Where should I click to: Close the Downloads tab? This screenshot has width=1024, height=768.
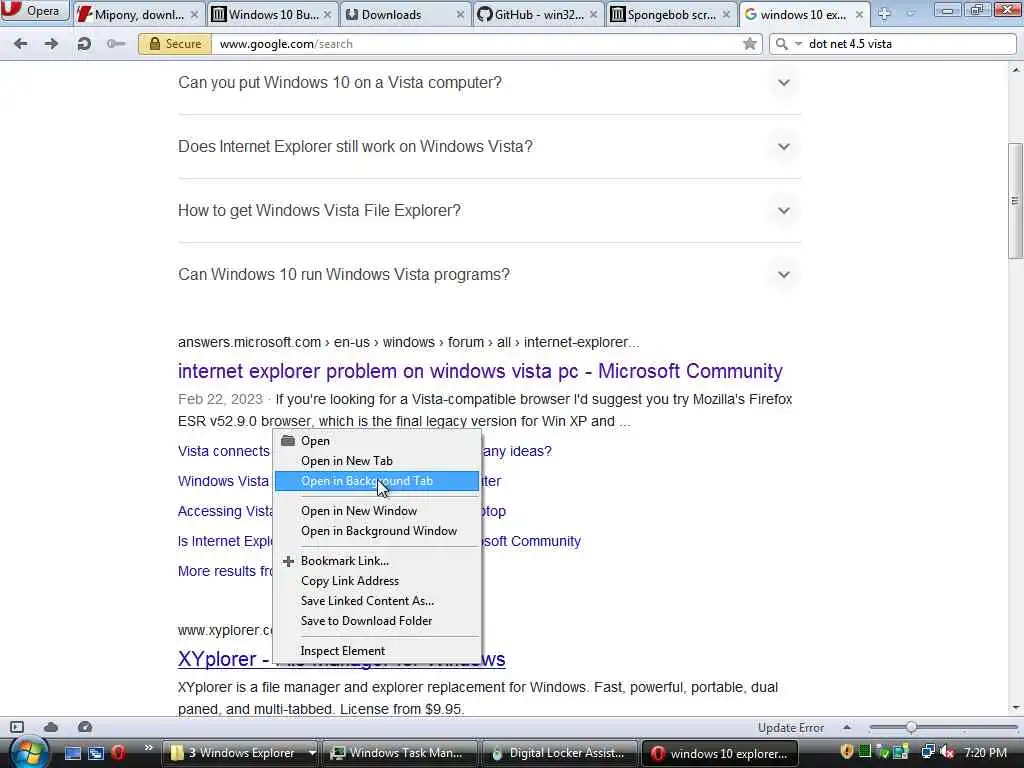[460, 14]
